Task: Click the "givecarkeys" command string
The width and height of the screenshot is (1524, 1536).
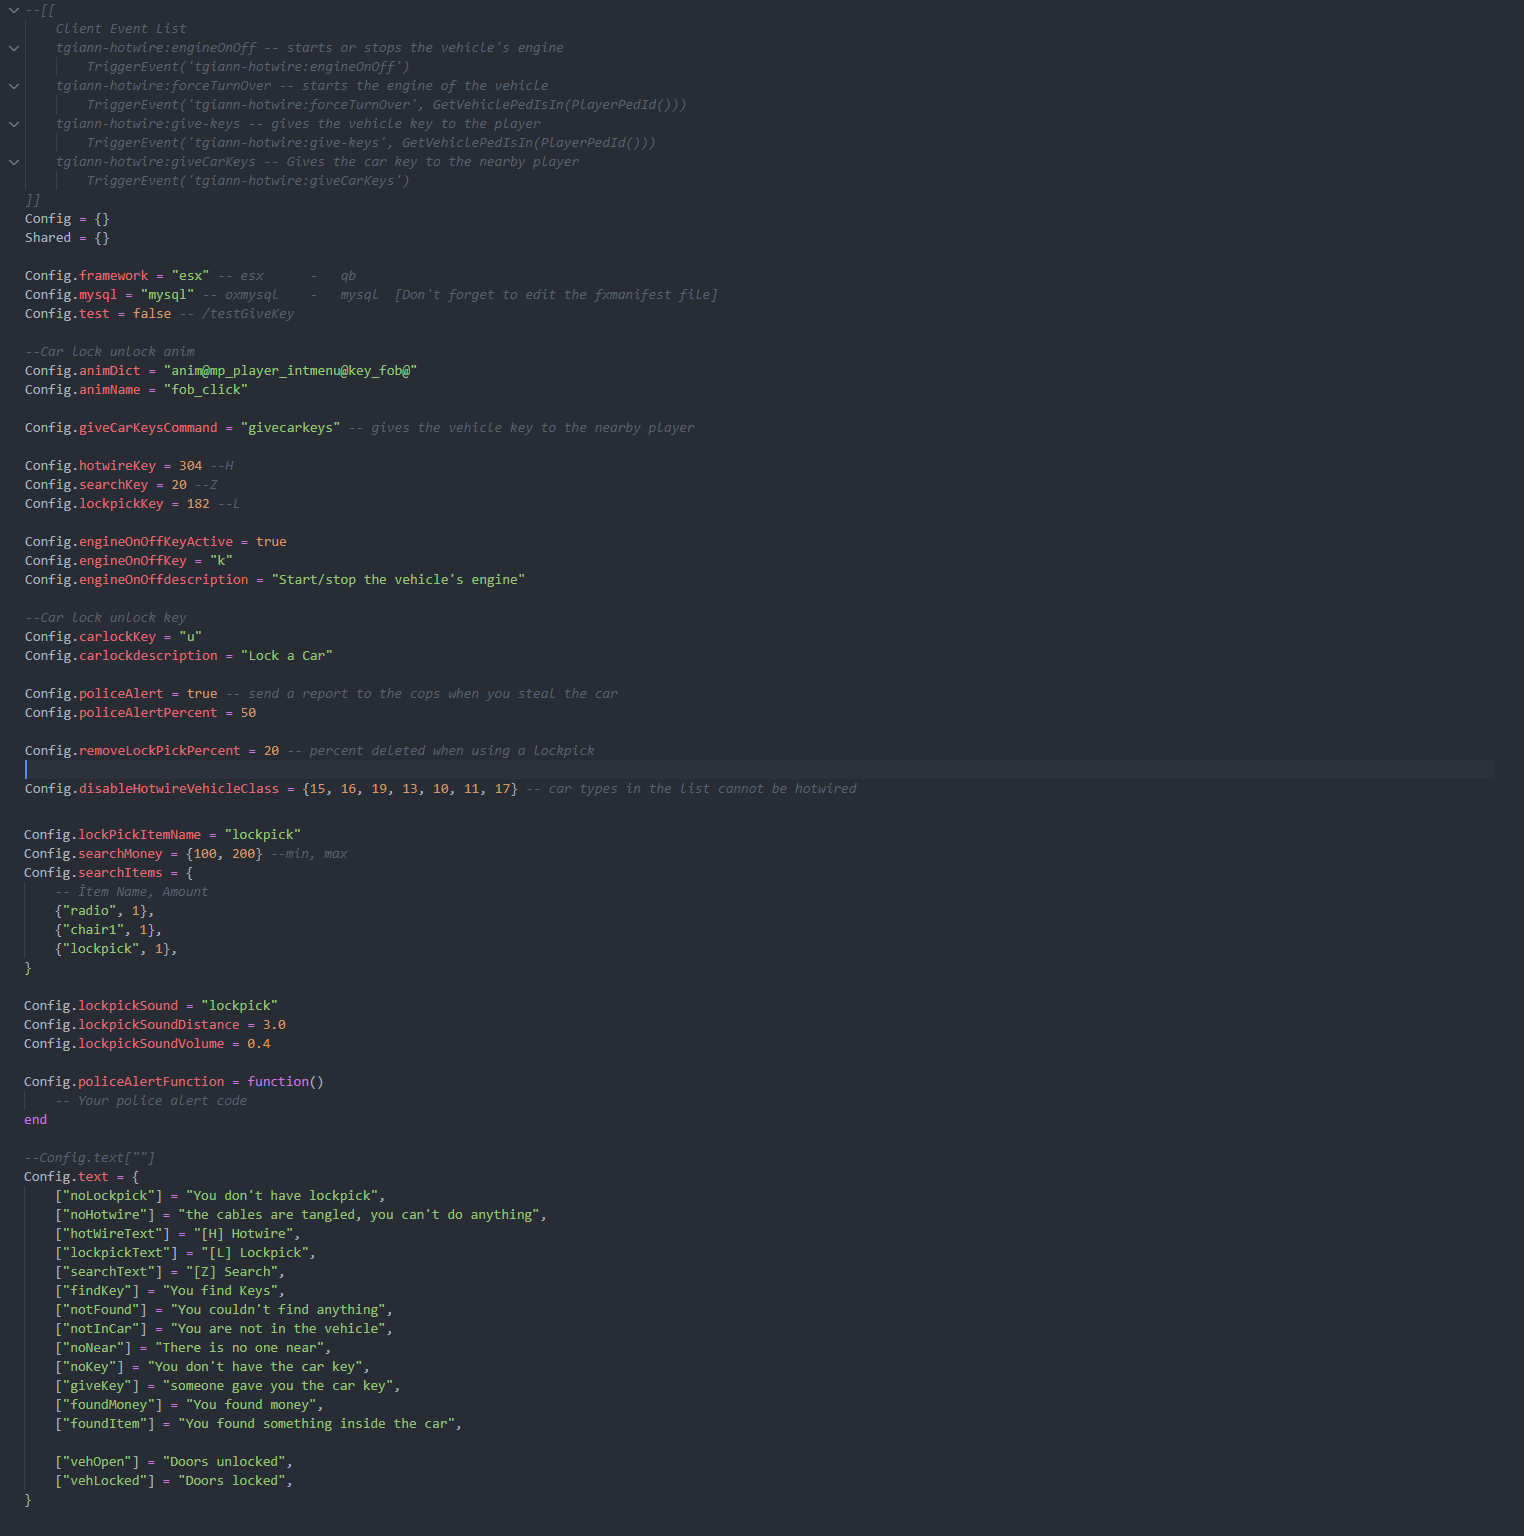Action: click(290, 428)
